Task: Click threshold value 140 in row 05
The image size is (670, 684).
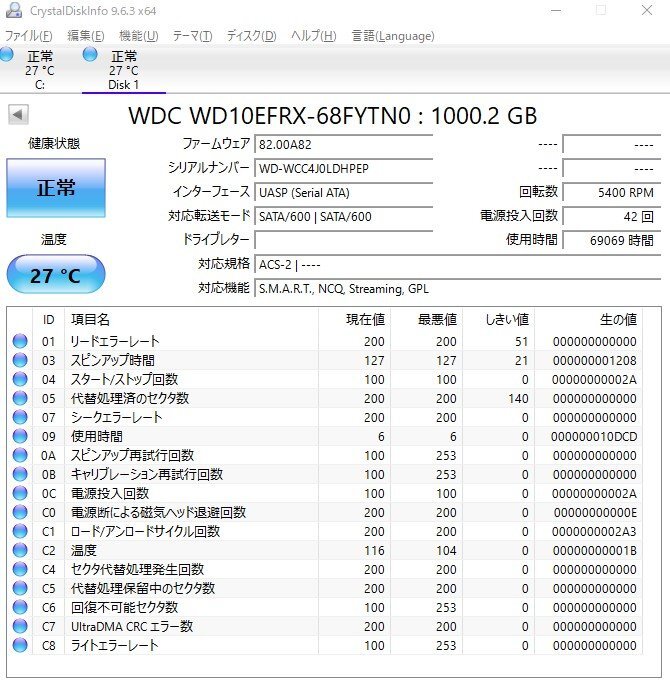Action: pyautogui.click(x=518, y=398)
